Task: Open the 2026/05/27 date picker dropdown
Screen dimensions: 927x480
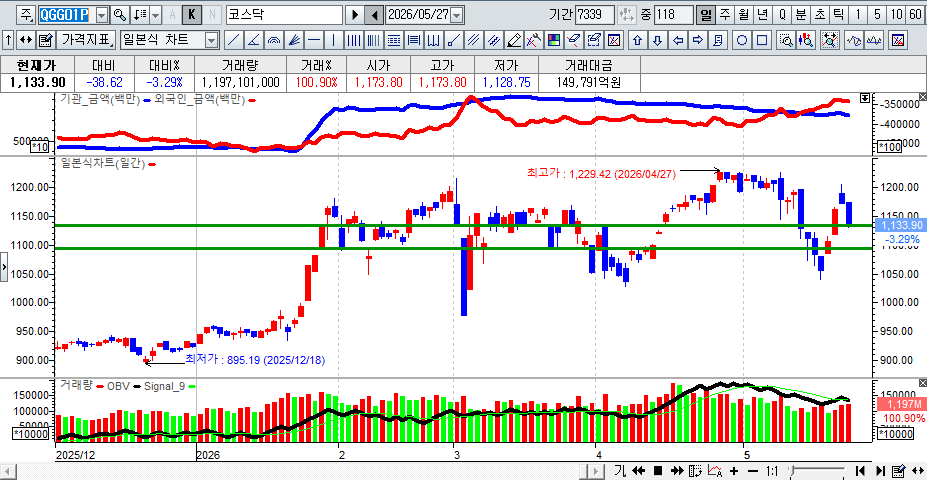Action: click(x=458, y=14)
